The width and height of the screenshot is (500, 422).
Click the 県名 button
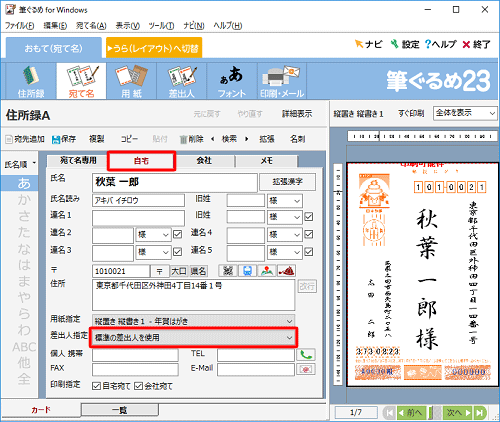pyautogui.click(x=198, y=271)
